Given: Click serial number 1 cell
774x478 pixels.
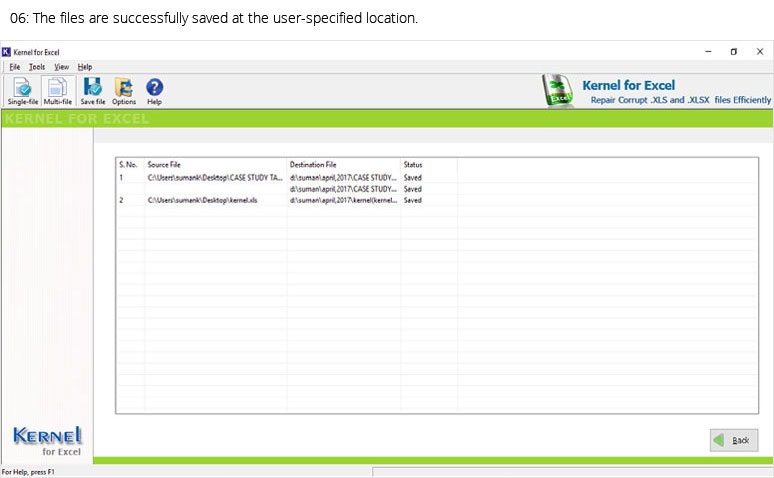Looking at the screenshot, I should 121,177.
